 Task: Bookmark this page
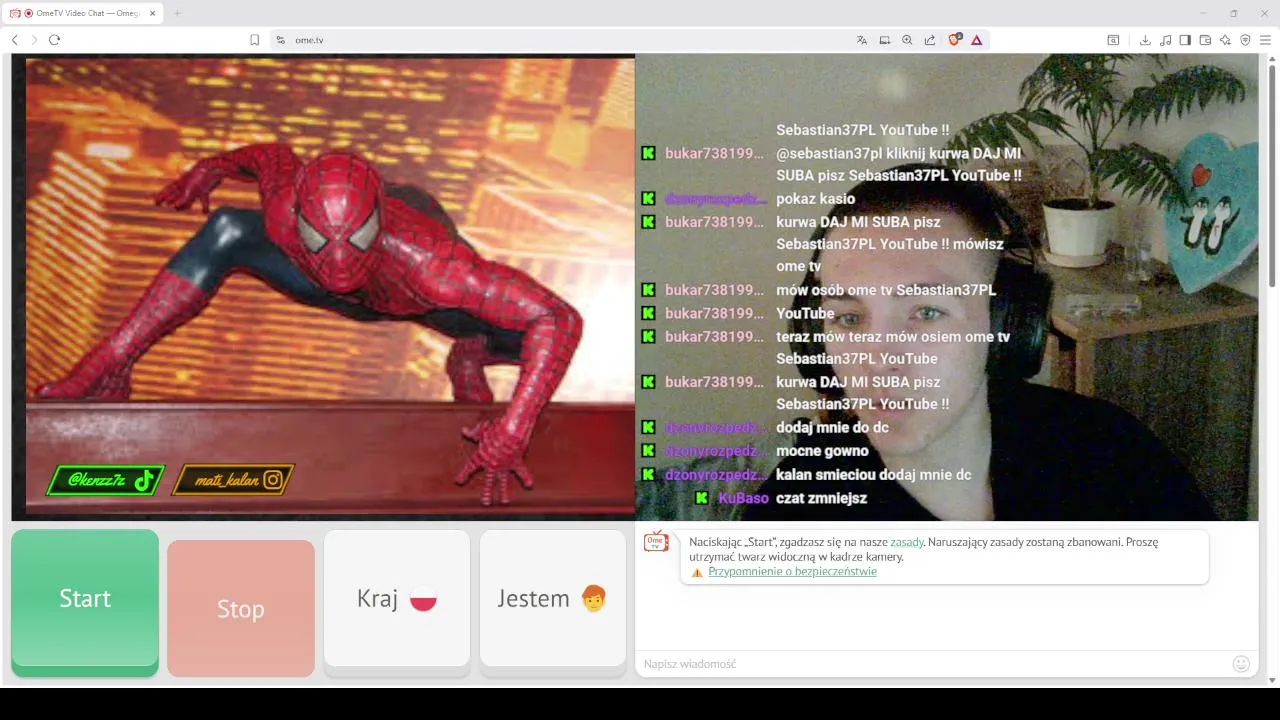pyautogui.click(x=255, y=40)
